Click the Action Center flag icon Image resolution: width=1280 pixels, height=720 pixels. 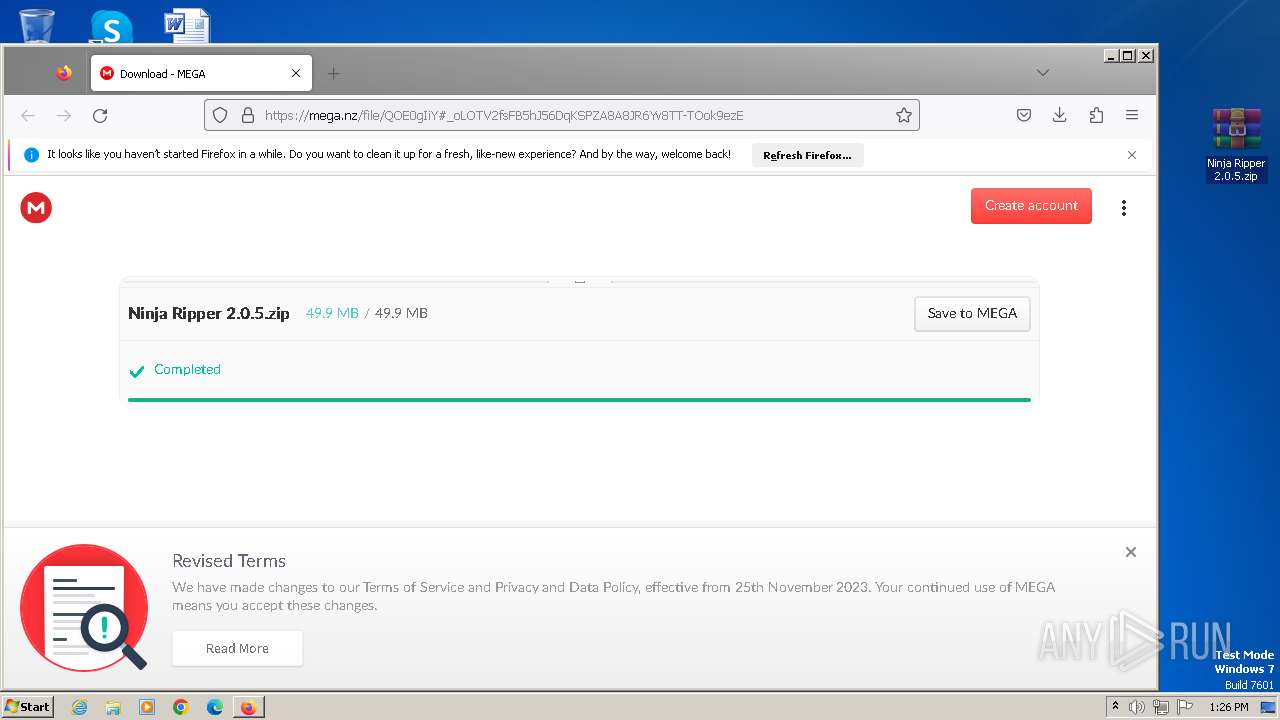pos(1185,707)
